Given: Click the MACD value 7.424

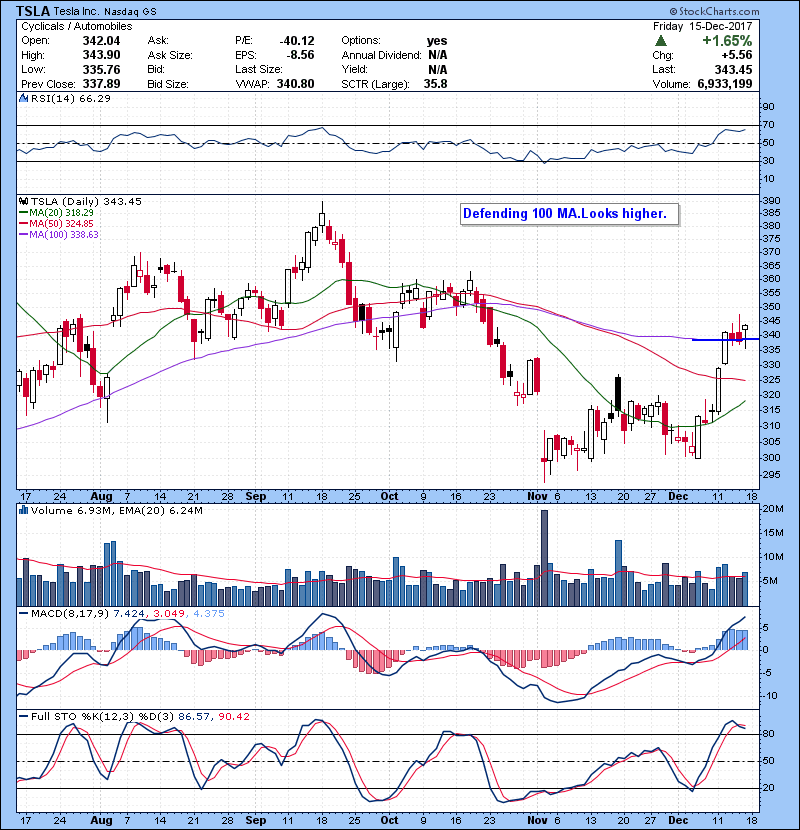Looking at the screenshot, I should click(x=129, y=613).
